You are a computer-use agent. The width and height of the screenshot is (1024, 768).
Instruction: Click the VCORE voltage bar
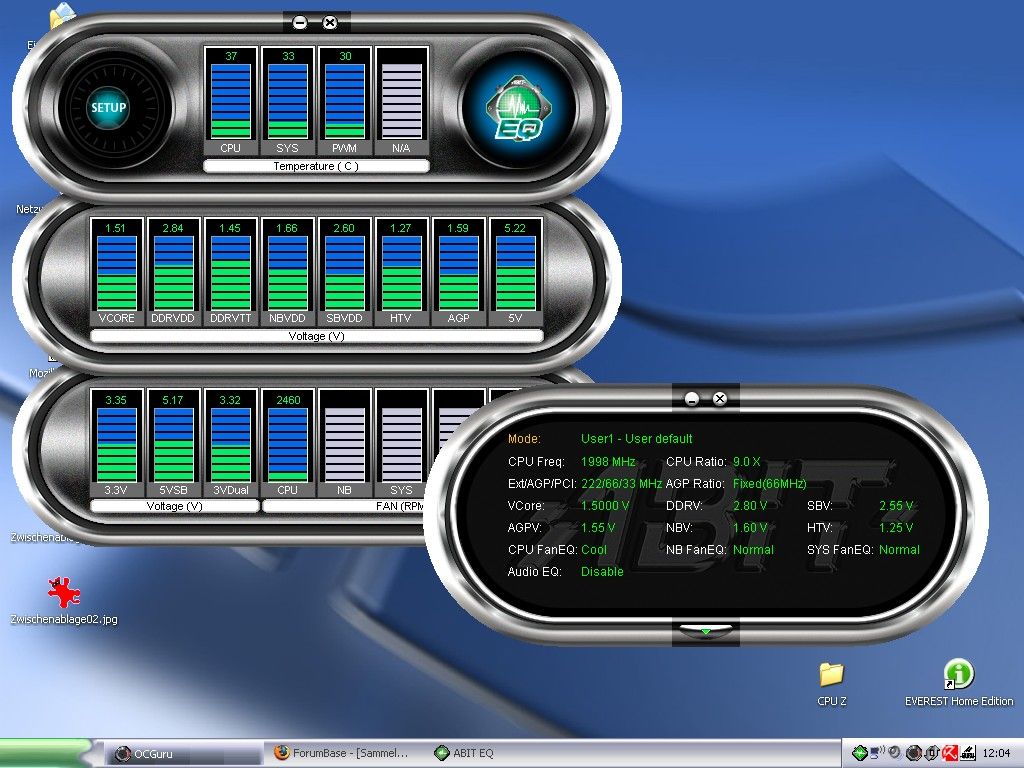tap(116, 272)
